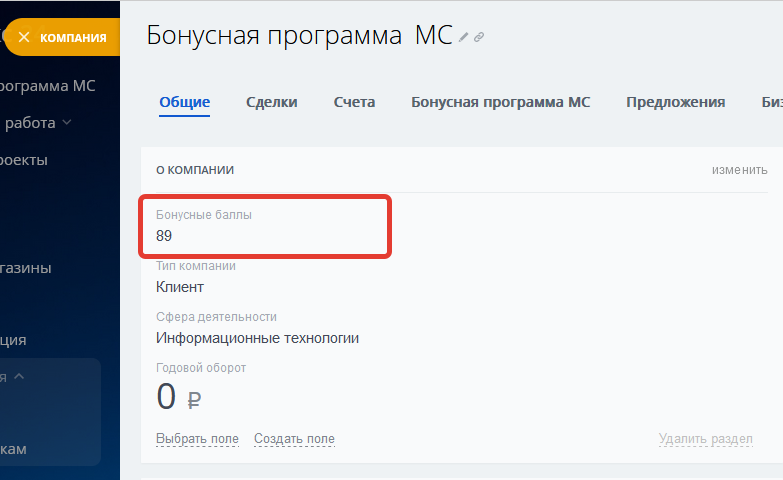Collapse the sidebar group with up chevron
The image size is (783, 480).
(x=18, y=377)
